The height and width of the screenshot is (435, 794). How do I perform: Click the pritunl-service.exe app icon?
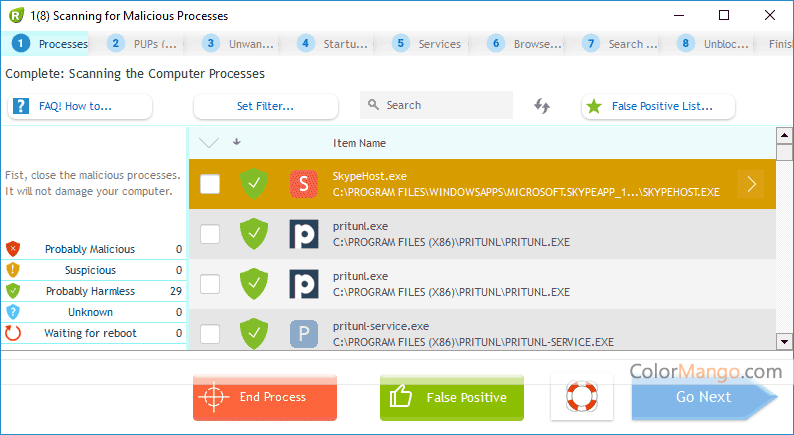[x=303, y=334]
